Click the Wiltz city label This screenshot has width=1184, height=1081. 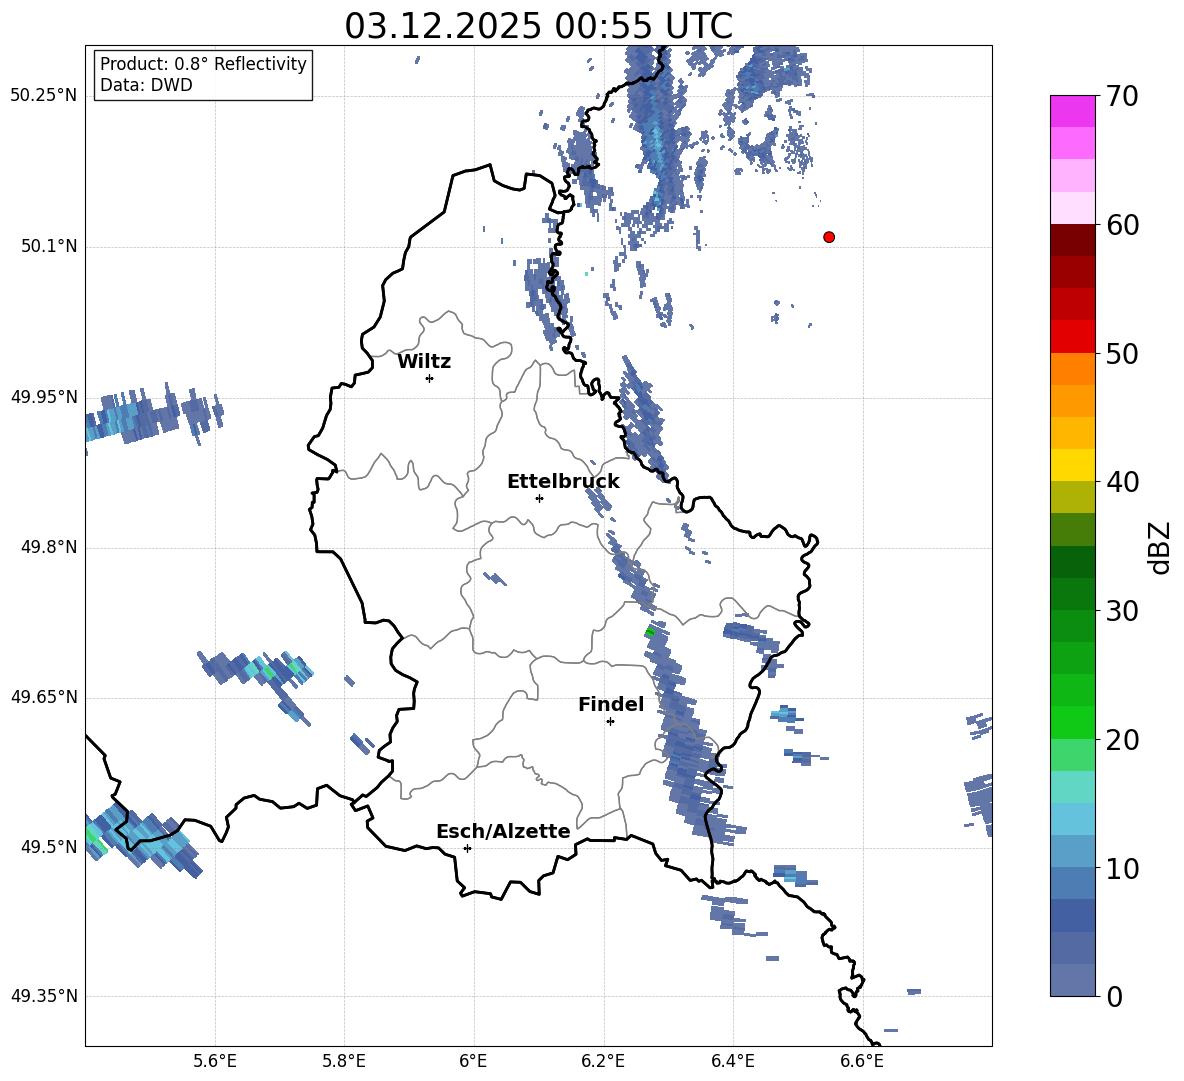click(x=424, y=362)
